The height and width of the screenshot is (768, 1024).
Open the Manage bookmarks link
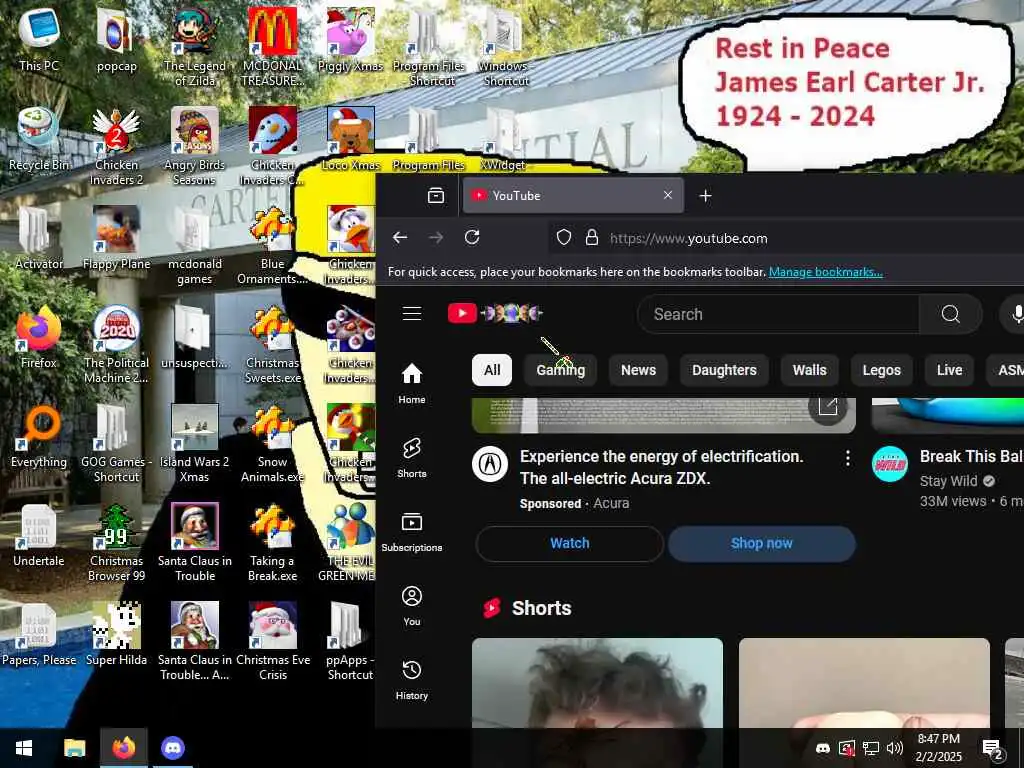pos(825,272)
